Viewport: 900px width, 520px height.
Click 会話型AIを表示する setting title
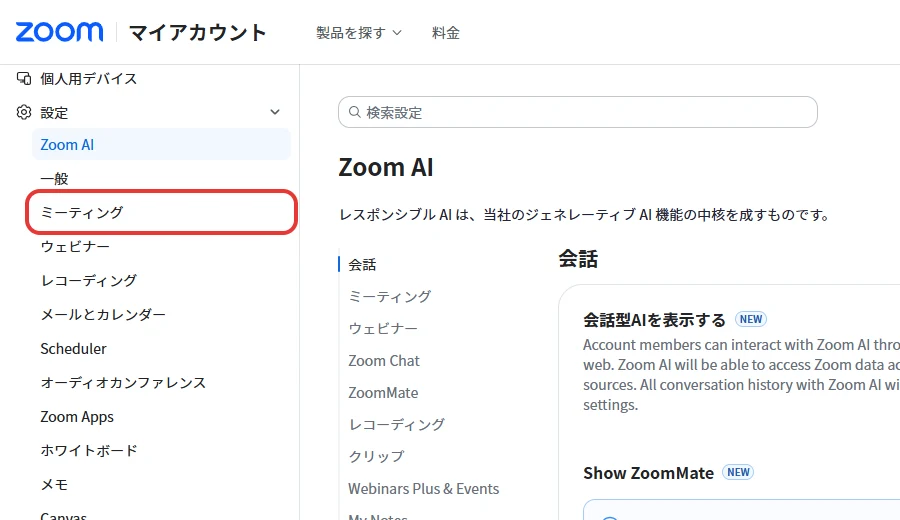654,320
